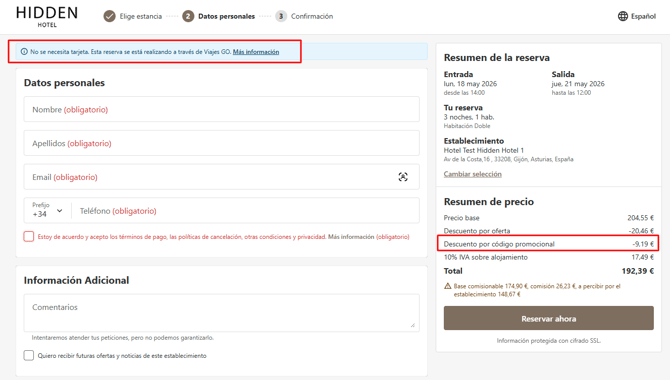Click the warning triangle icon near commission note

pos(448,286)
